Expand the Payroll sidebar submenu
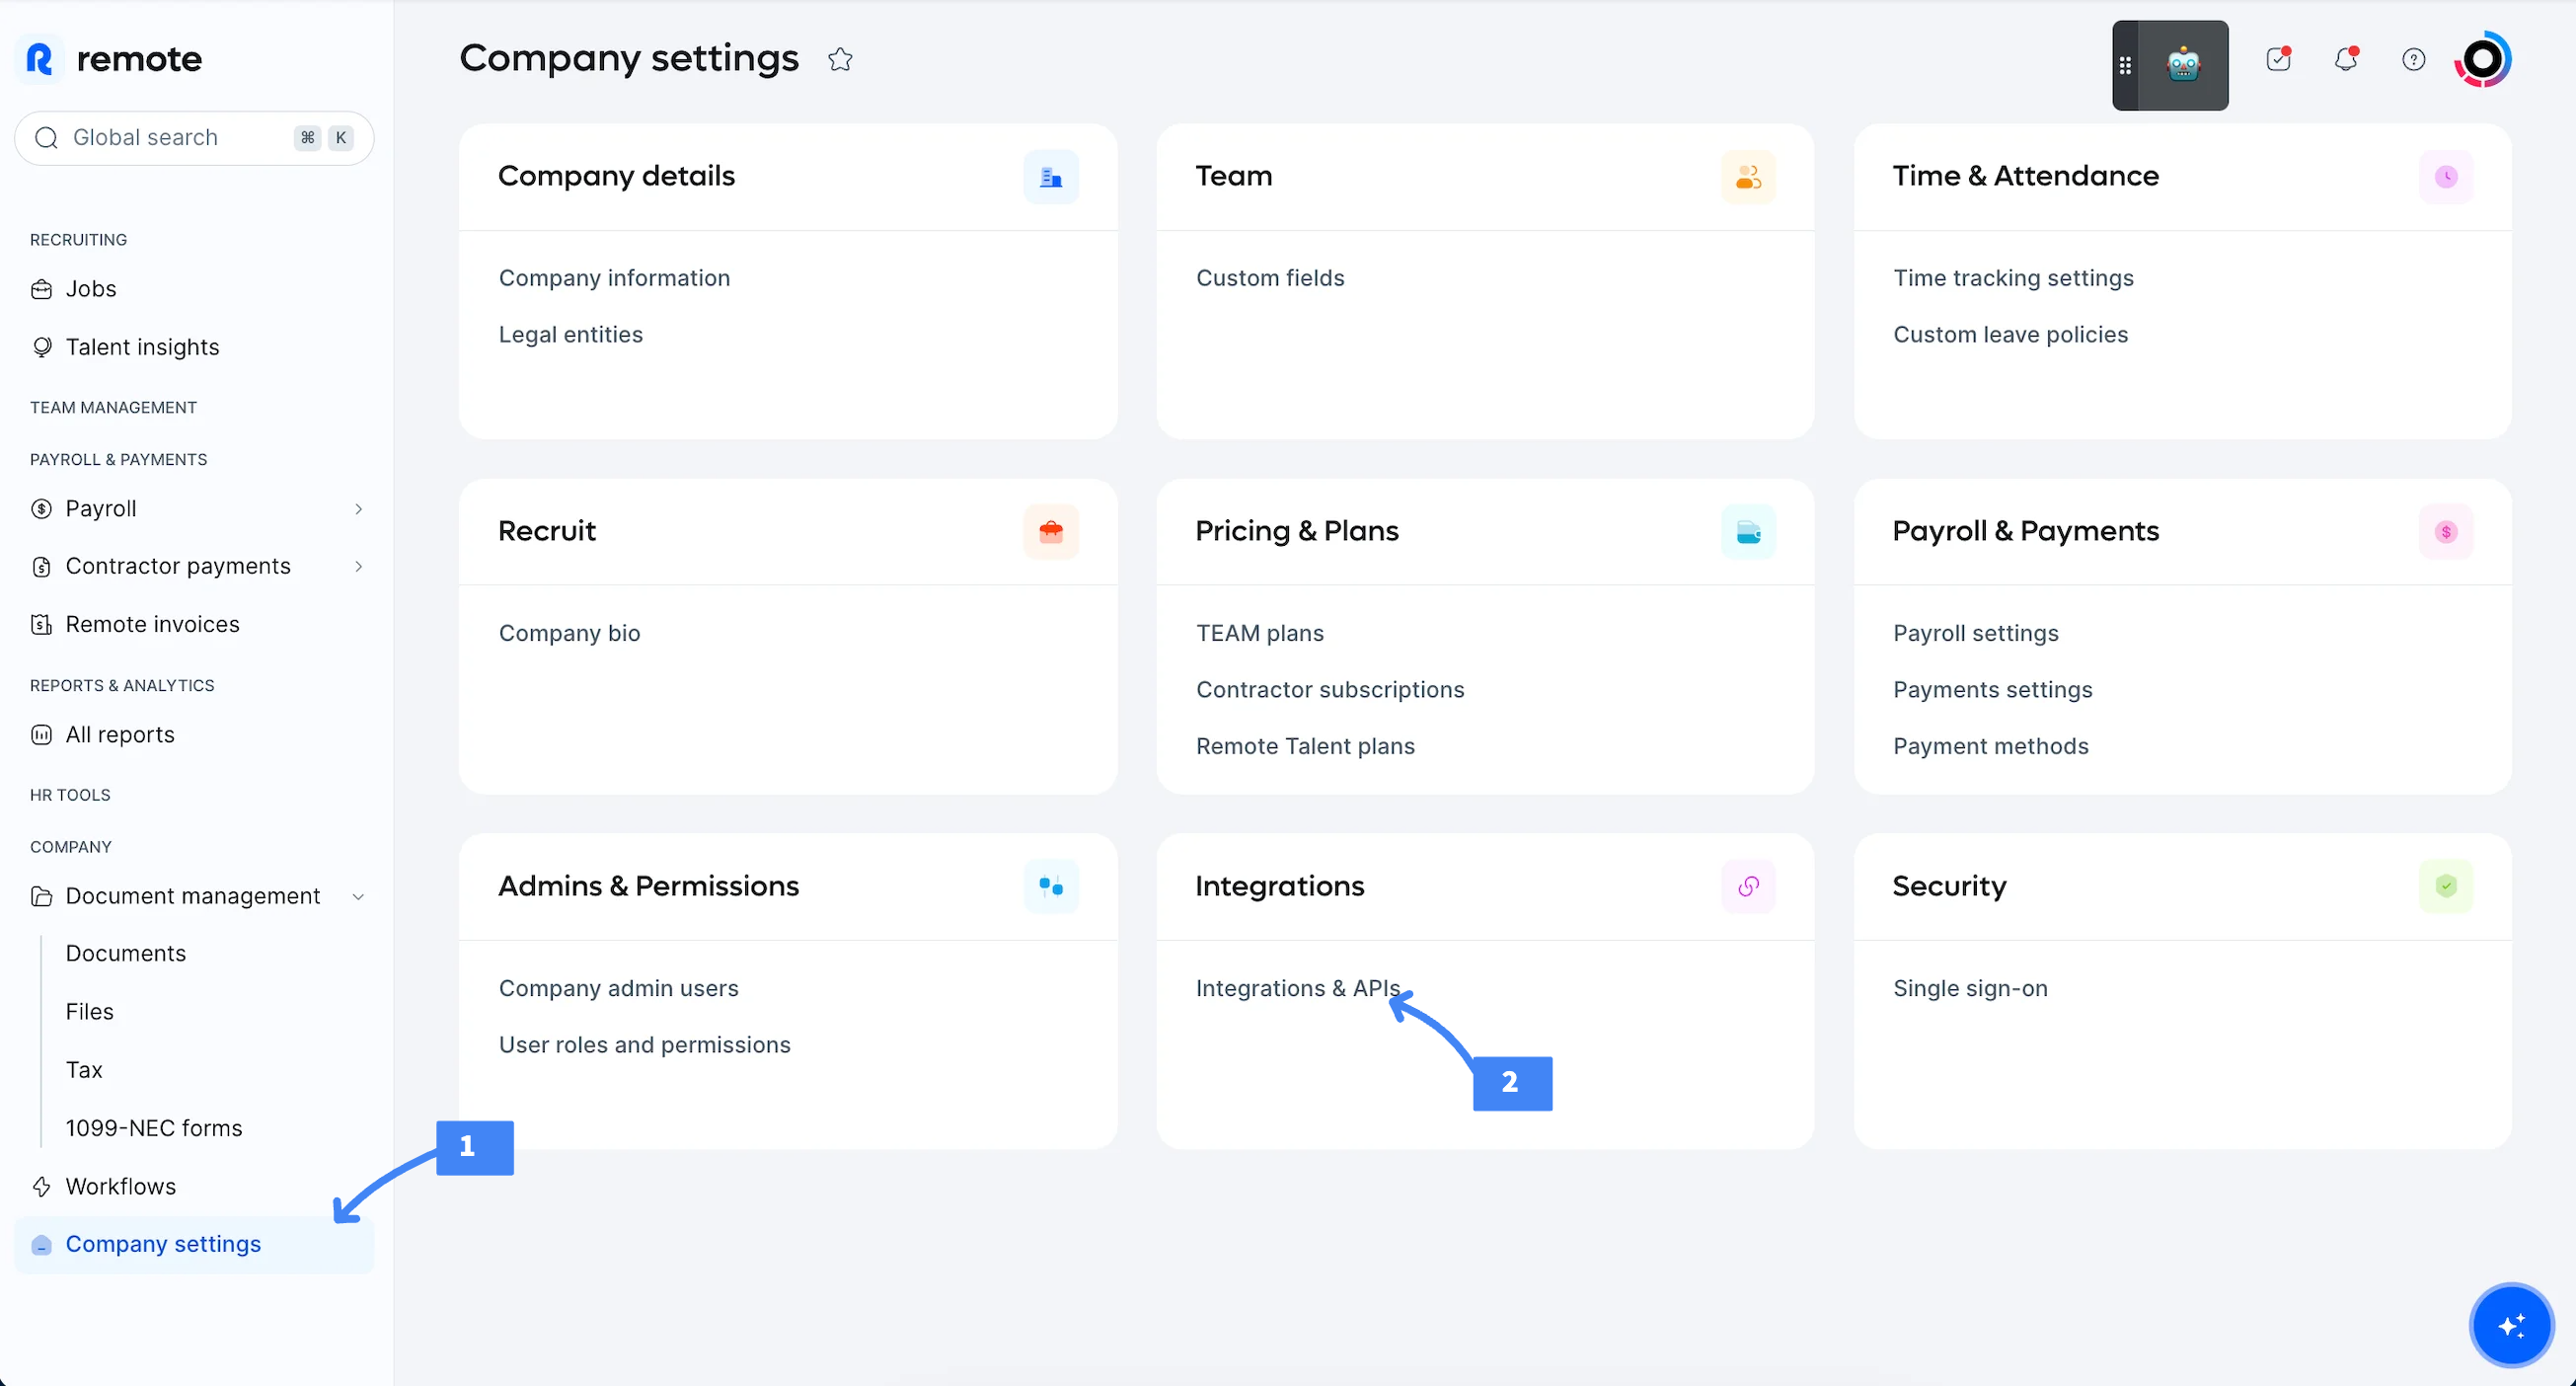2576x1386 pixels. pos(358,509)
